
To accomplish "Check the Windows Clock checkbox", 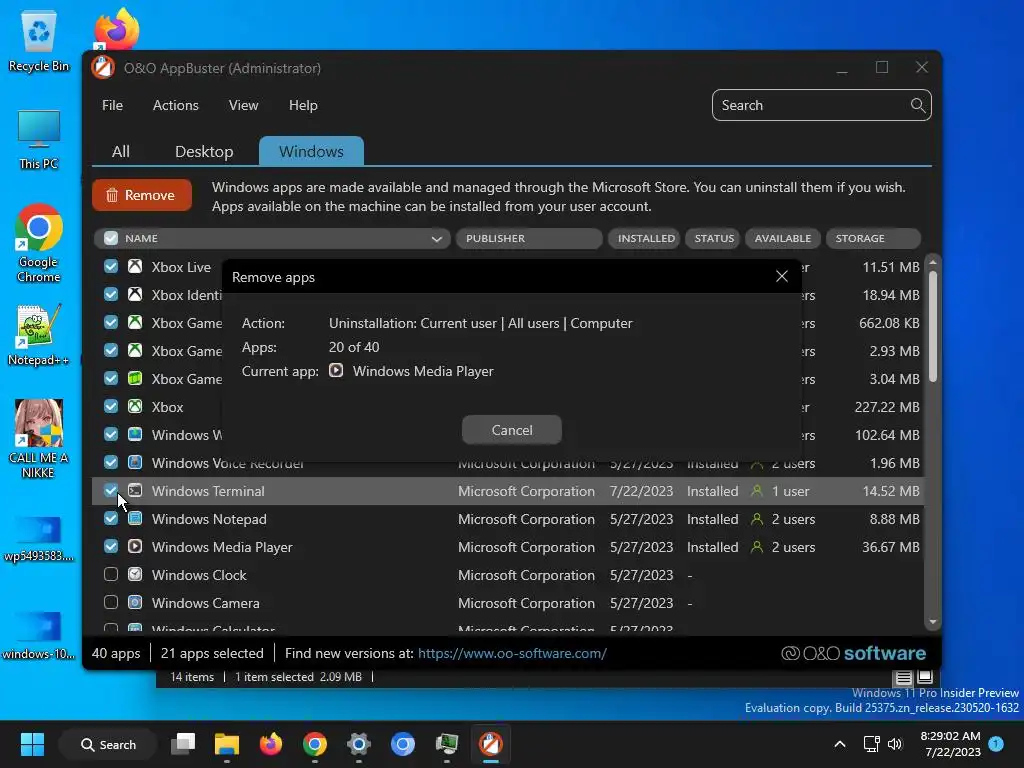I will click(111, 575).
